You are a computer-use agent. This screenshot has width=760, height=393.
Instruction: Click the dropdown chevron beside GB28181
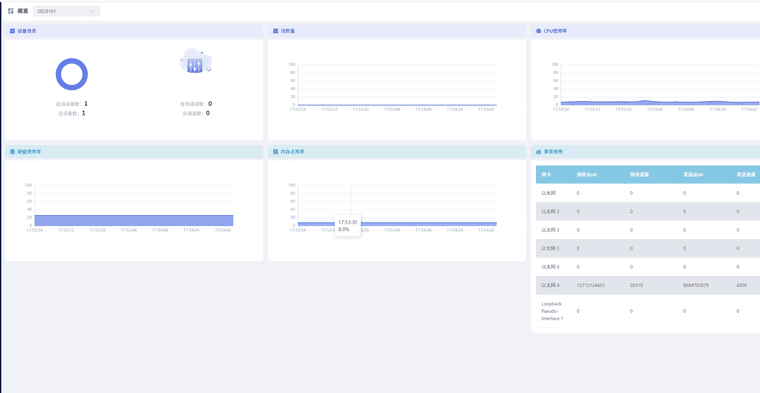click(92, 11)
